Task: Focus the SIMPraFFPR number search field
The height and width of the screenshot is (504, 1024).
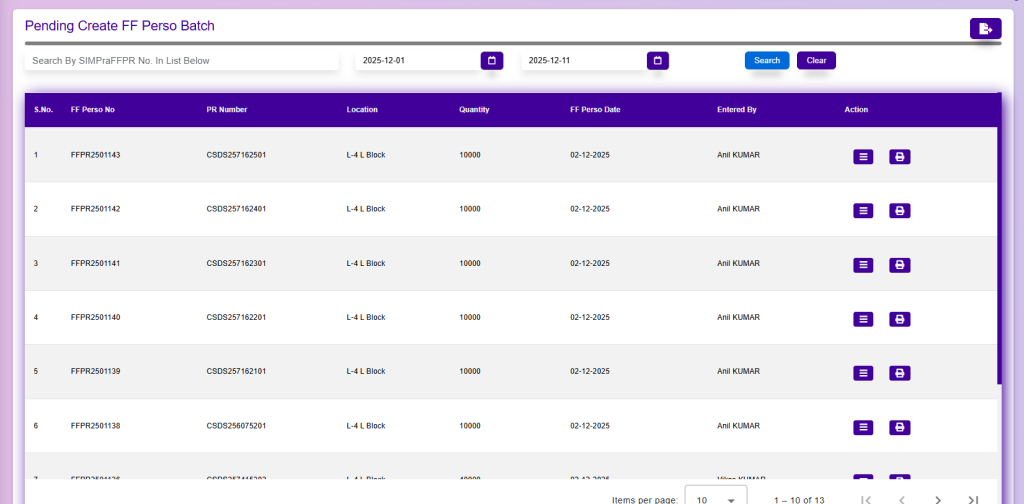Action: point(181,61)
